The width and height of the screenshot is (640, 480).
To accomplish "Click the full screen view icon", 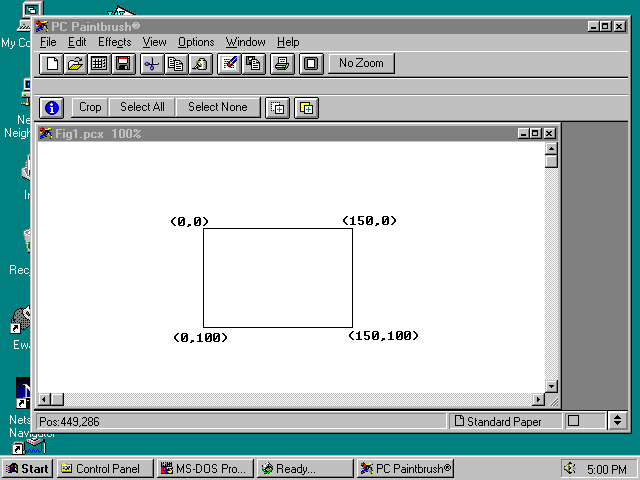I will pyautogui.click(x=311, y=64).
